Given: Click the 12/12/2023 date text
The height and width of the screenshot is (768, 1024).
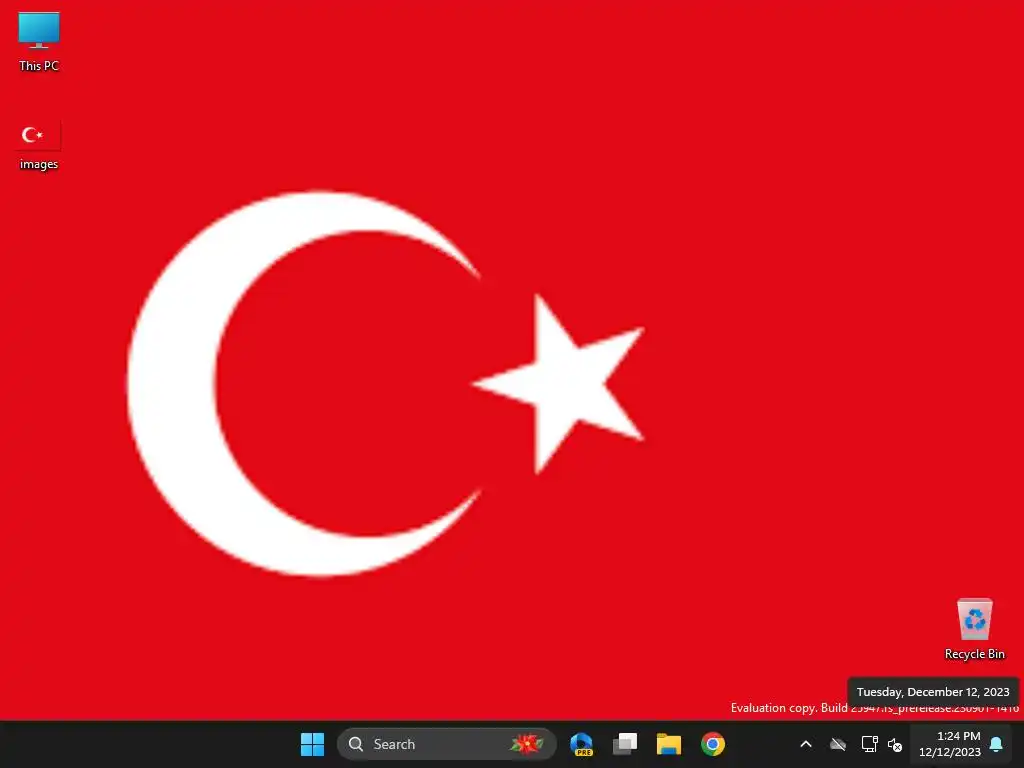Looking at the screenshot, I should coord(950,752).
